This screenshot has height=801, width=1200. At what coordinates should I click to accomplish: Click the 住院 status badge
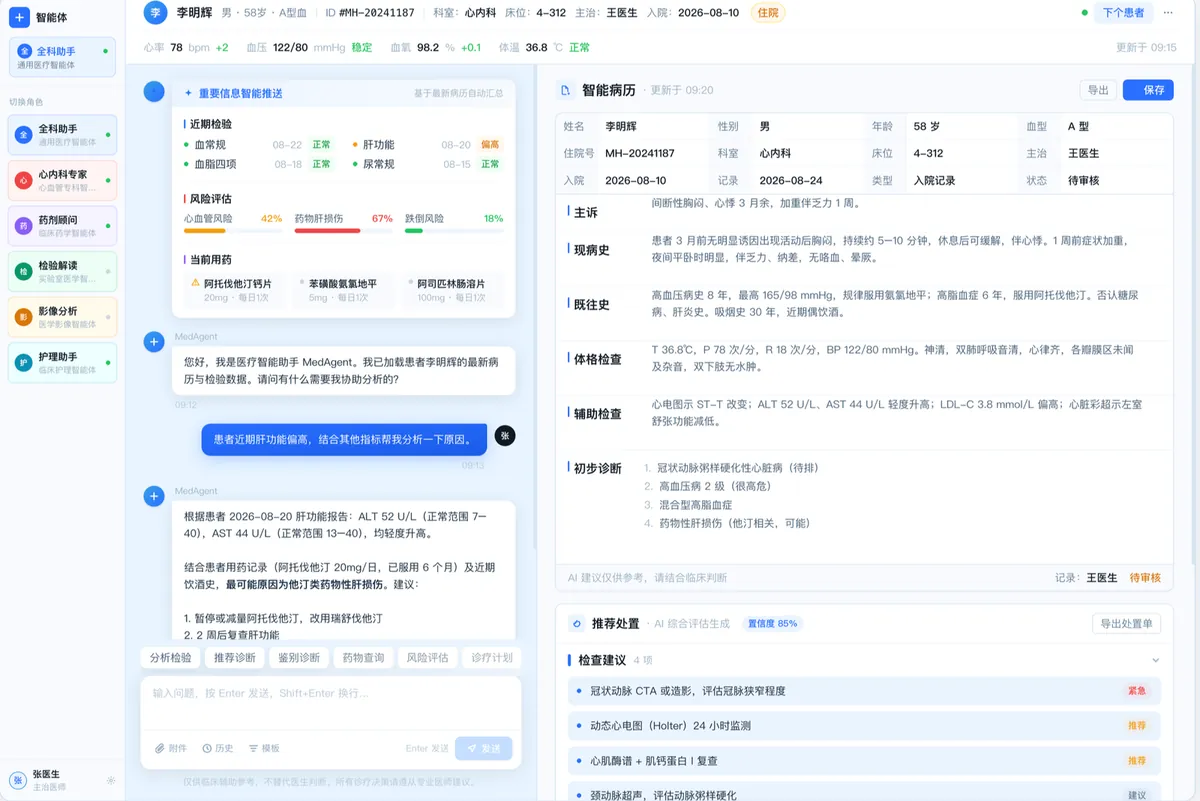tap(768, 13)
